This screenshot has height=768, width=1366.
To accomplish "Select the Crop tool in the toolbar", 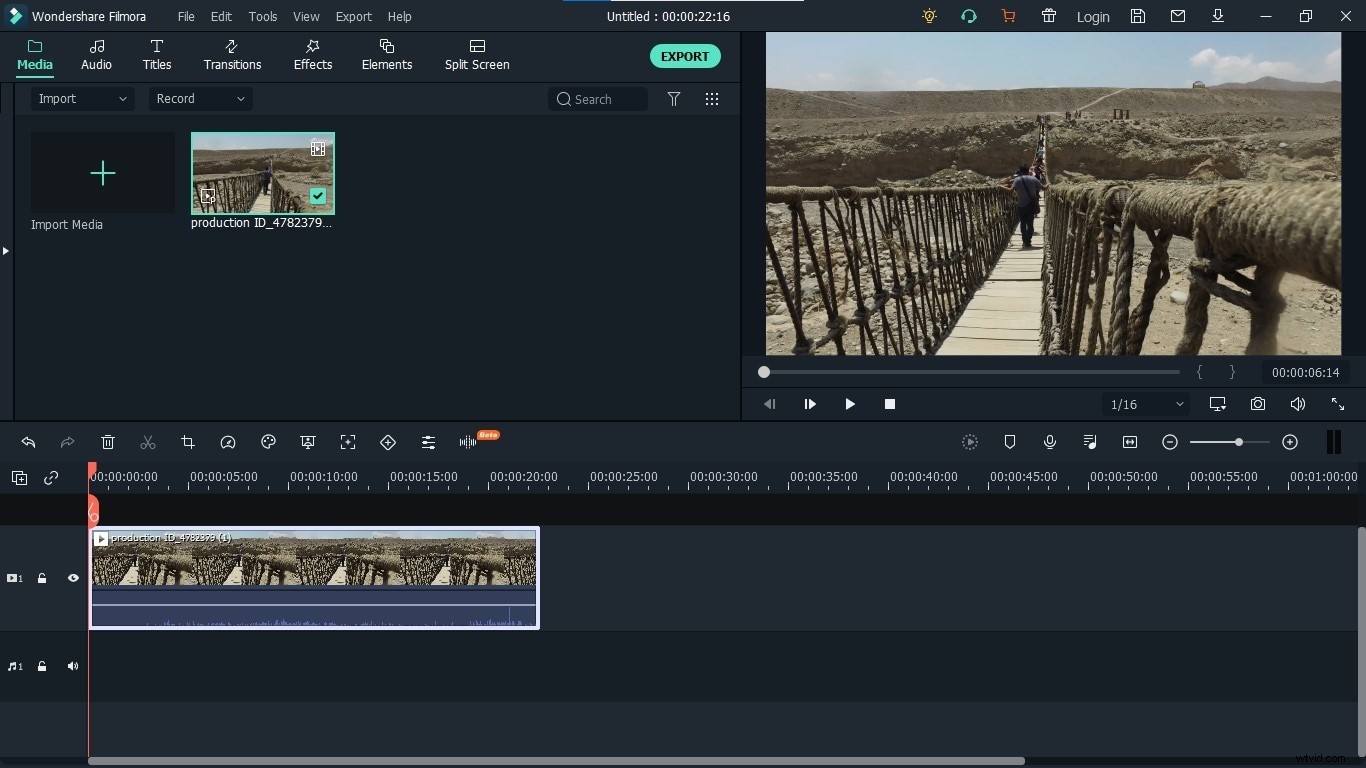I will pyautogui.click(x=188, y=443).
